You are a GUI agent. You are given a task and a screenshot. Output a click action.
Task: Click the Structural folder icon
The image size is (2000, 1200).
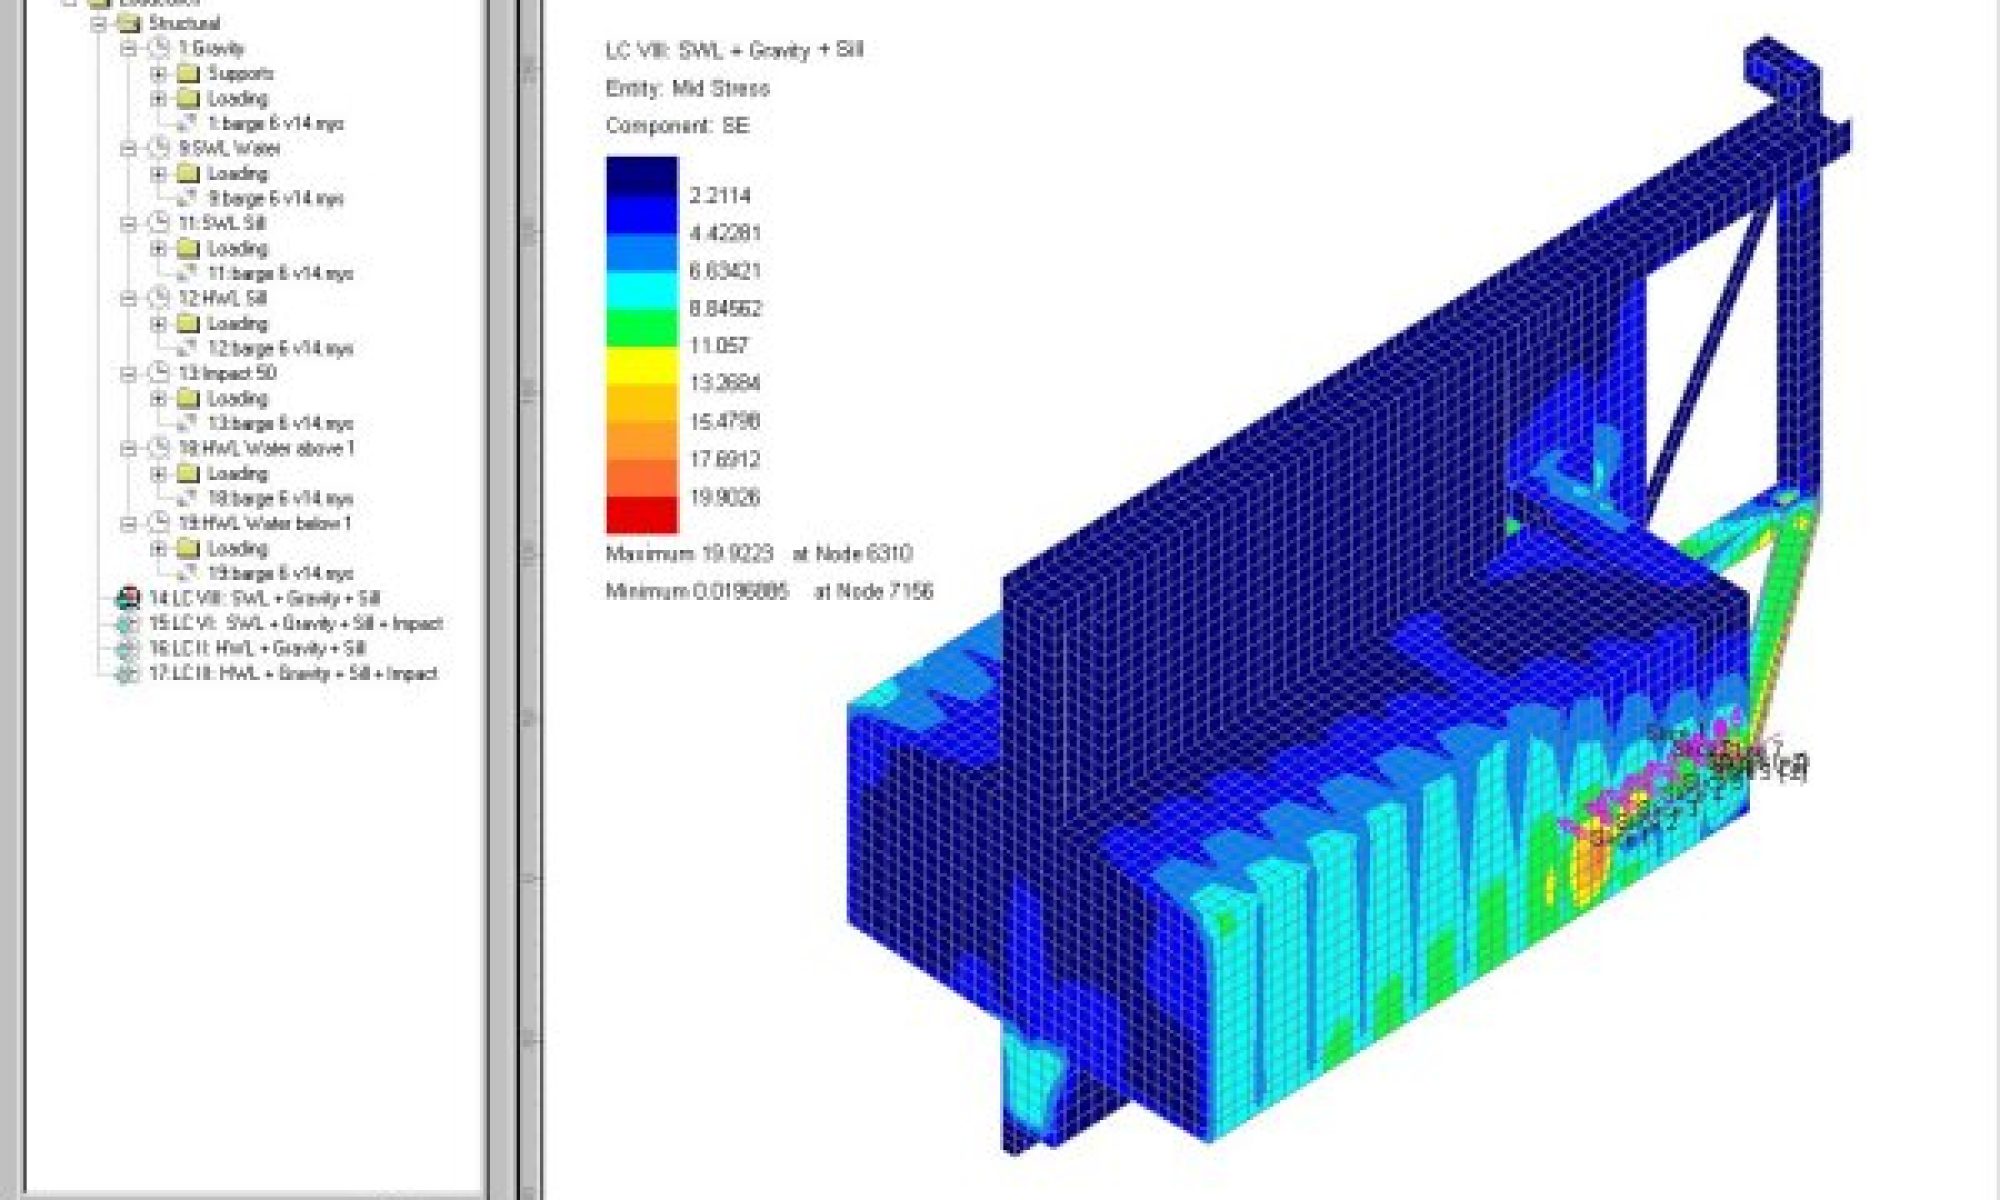(x=128, y=23)
